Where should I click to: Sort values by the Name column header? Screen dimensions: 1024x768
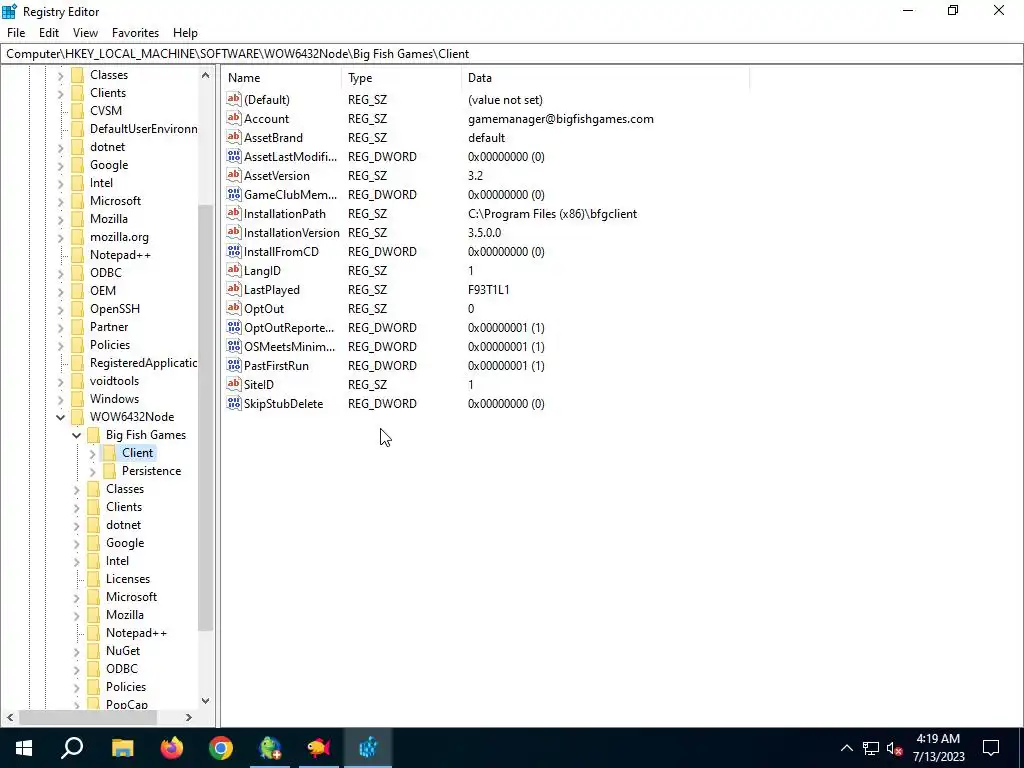[x=281, y=78]
